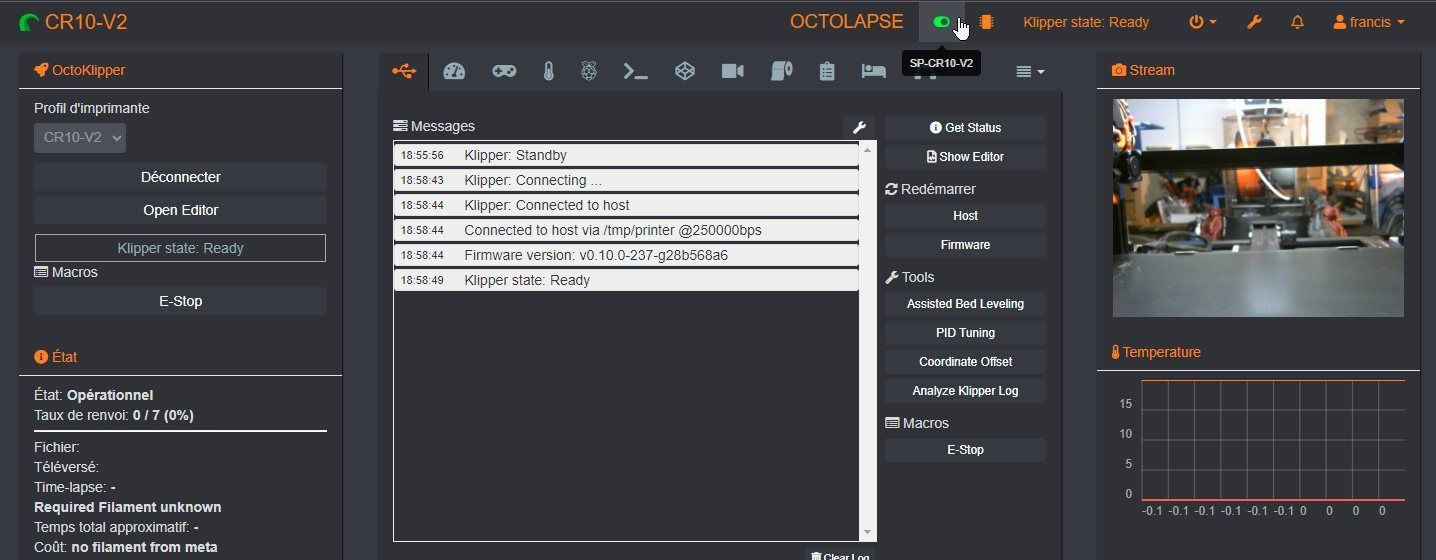This screenshot has width=1436, height=560.
Task: Open the Raspberry Pi tab
Action: [589, 71]
